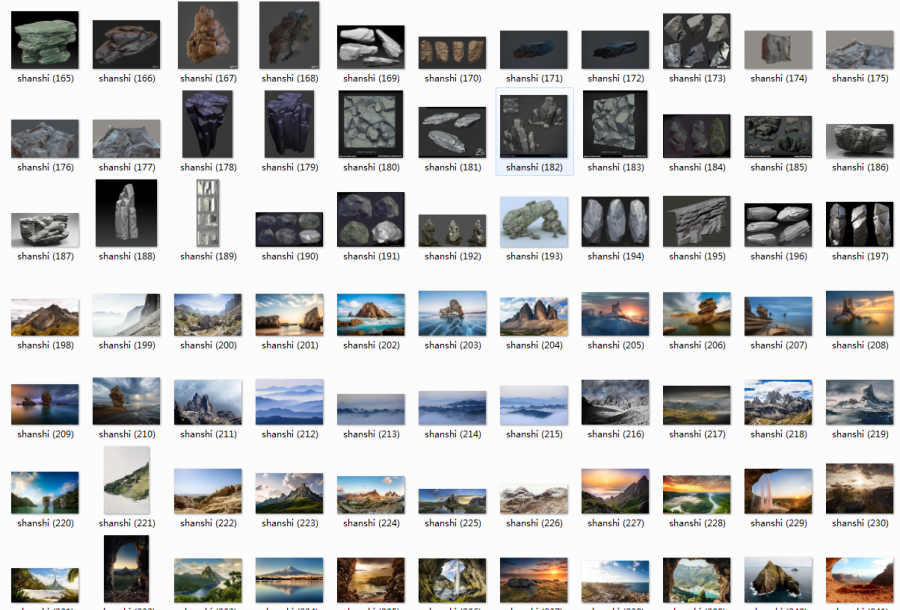Select the "shanshi (211)" file label

pyautogui.click(x=208, y=434)
